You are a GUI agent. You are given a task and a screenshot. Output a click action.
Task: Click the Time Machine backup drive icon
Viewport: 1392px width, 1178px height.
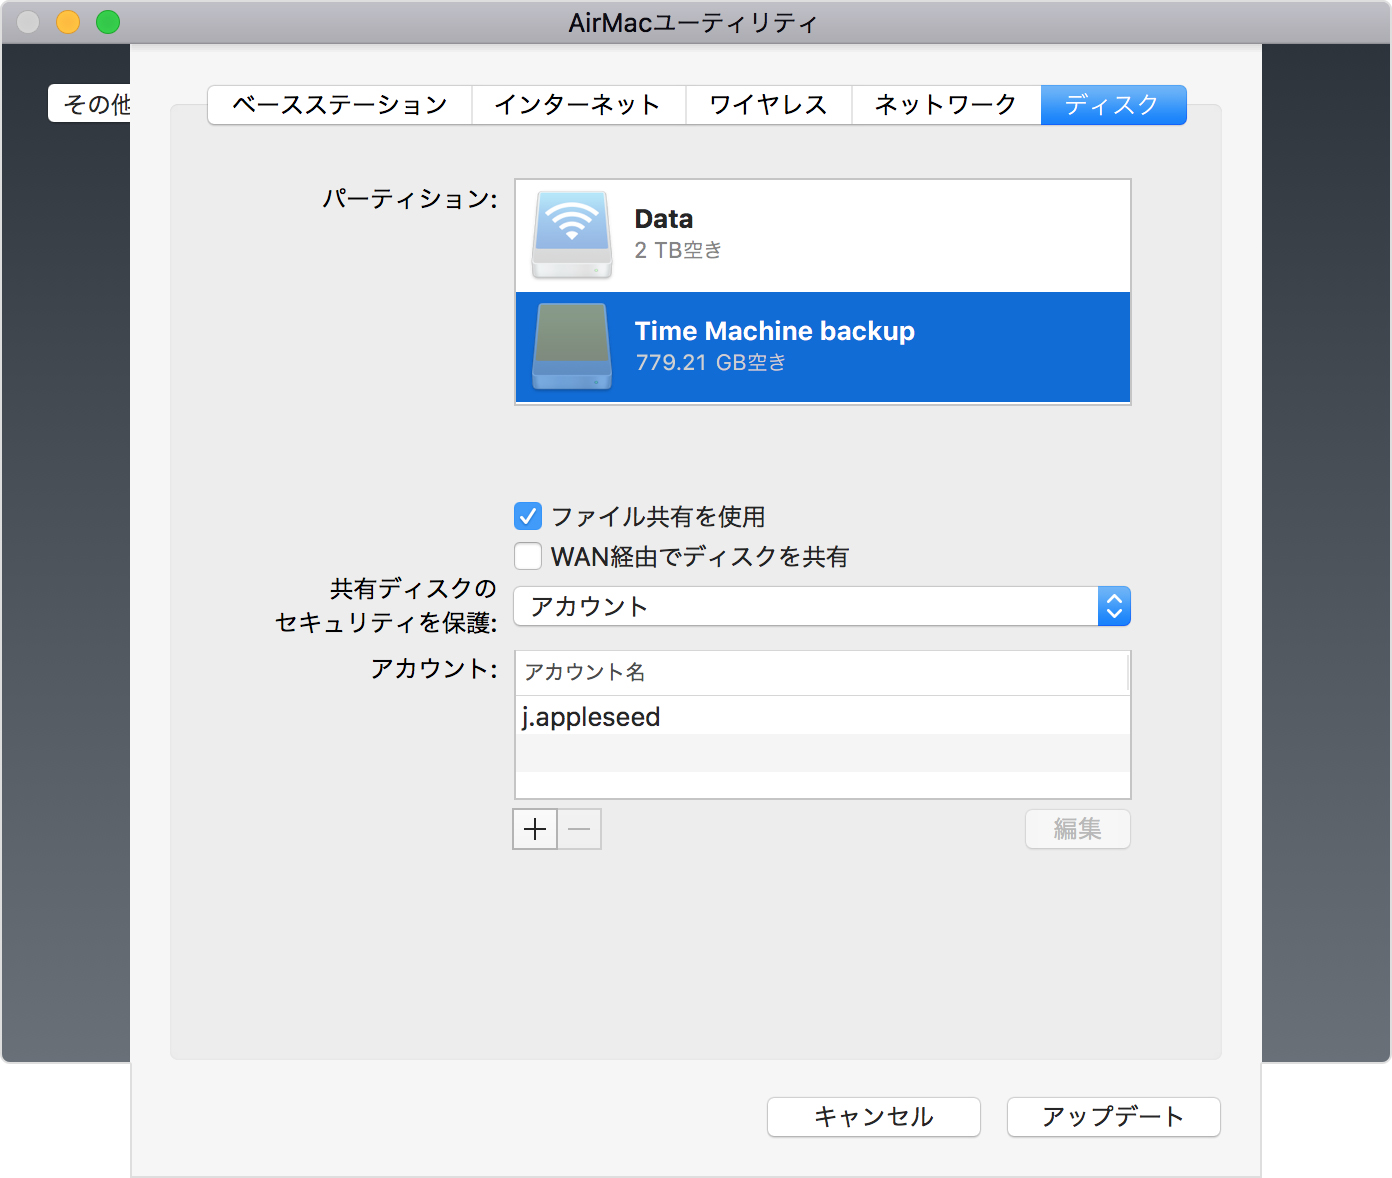pos(572,347)
